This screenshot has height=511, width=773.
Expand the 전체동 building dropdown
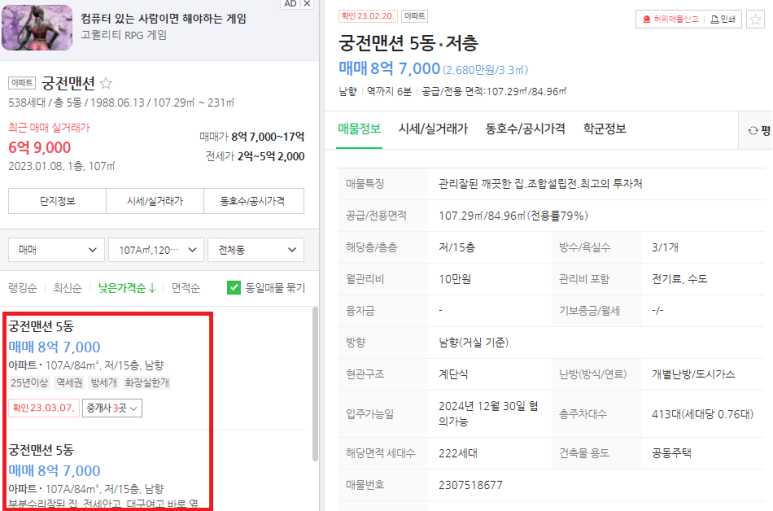[x=256, y=250]
